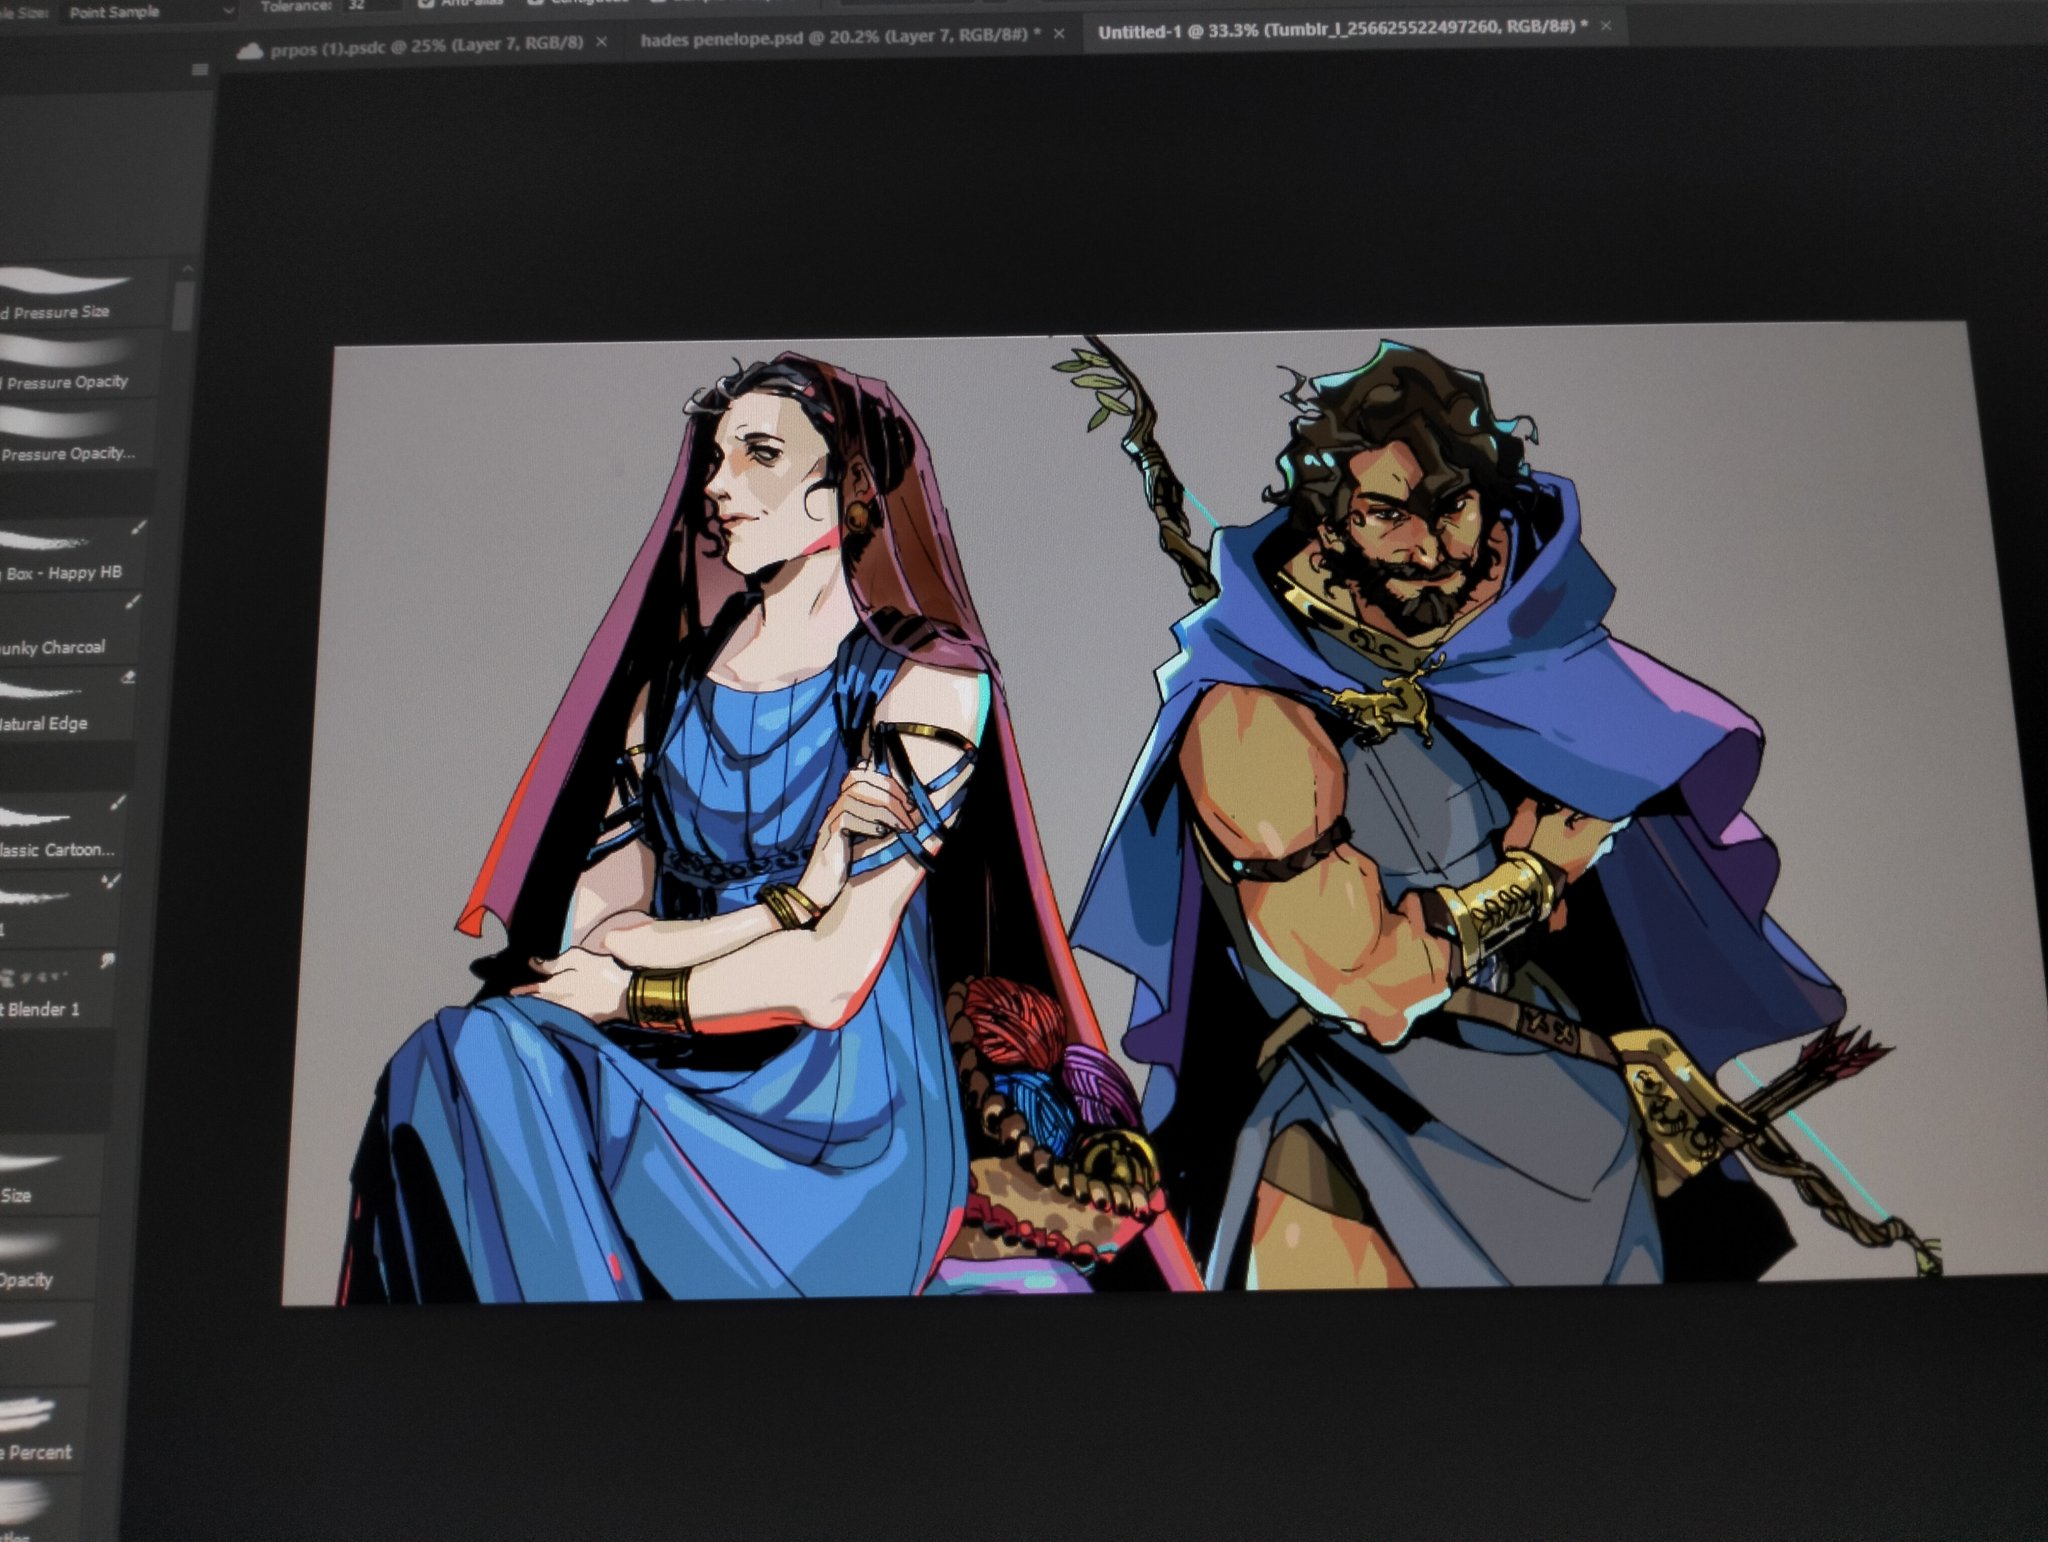
Task: Close the prpos (1).psdc document tab
Action: (601, 42)
